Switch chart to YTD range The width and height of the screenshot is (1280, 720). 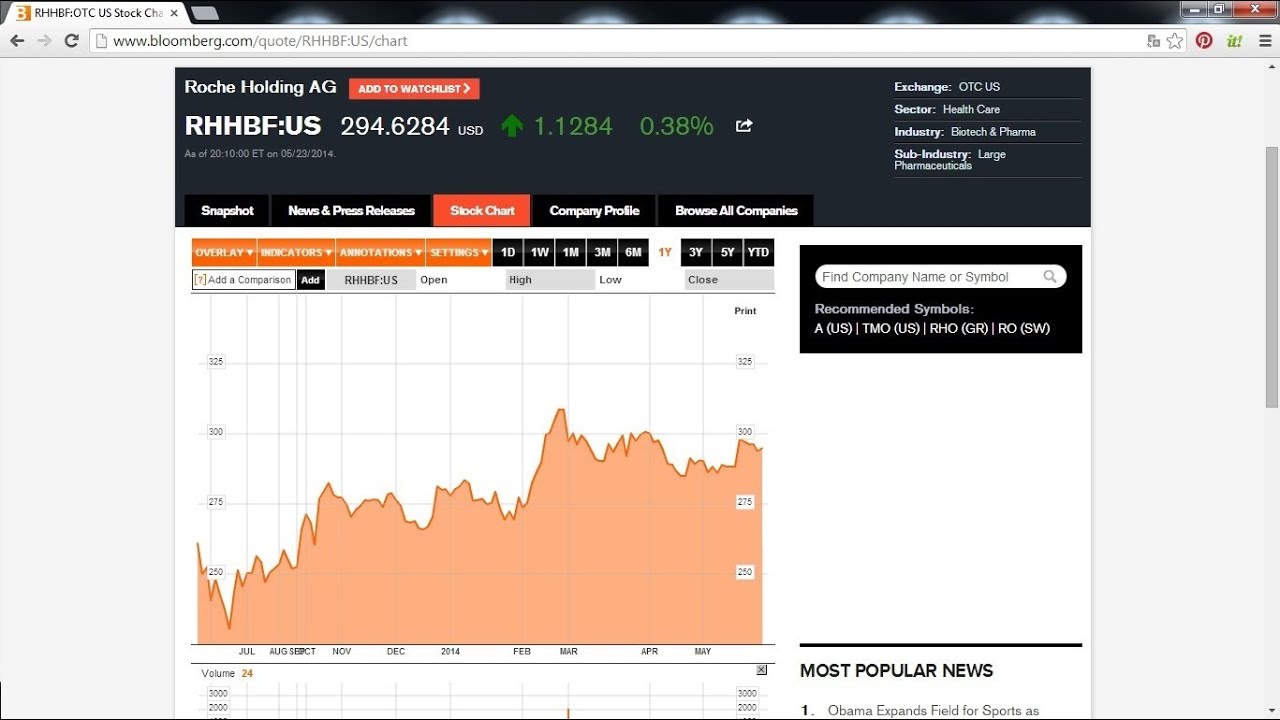(759, 253)
